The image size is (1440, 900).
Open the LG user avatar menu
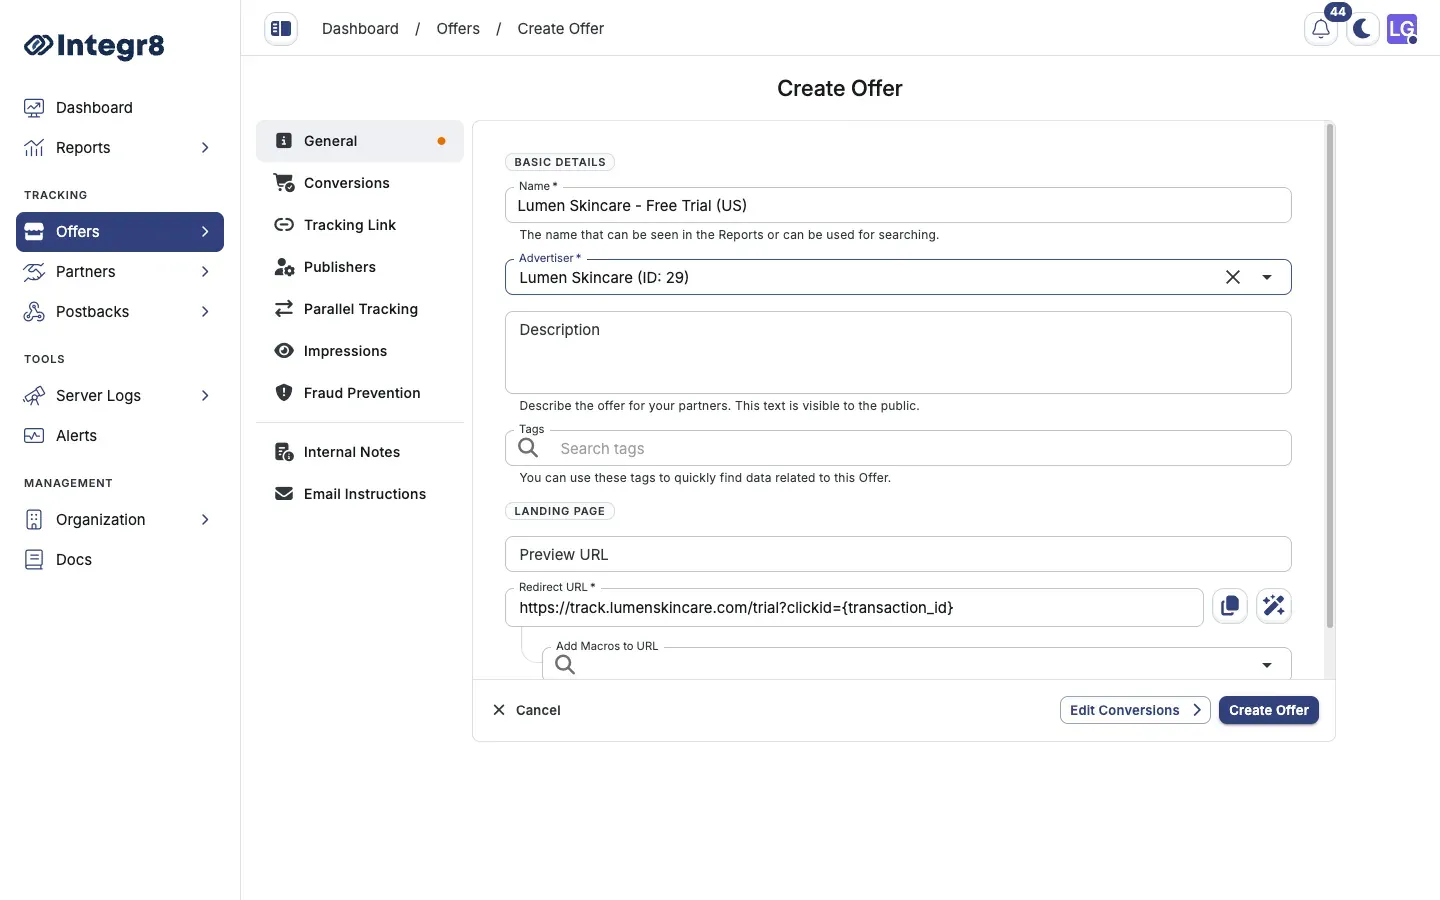coord(1402,29)
